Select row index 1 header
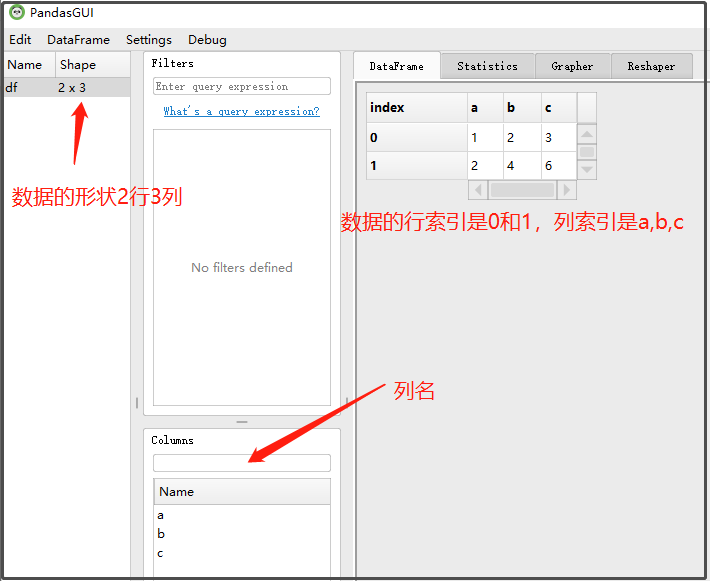Screen dimensions: 710x581 417,165
